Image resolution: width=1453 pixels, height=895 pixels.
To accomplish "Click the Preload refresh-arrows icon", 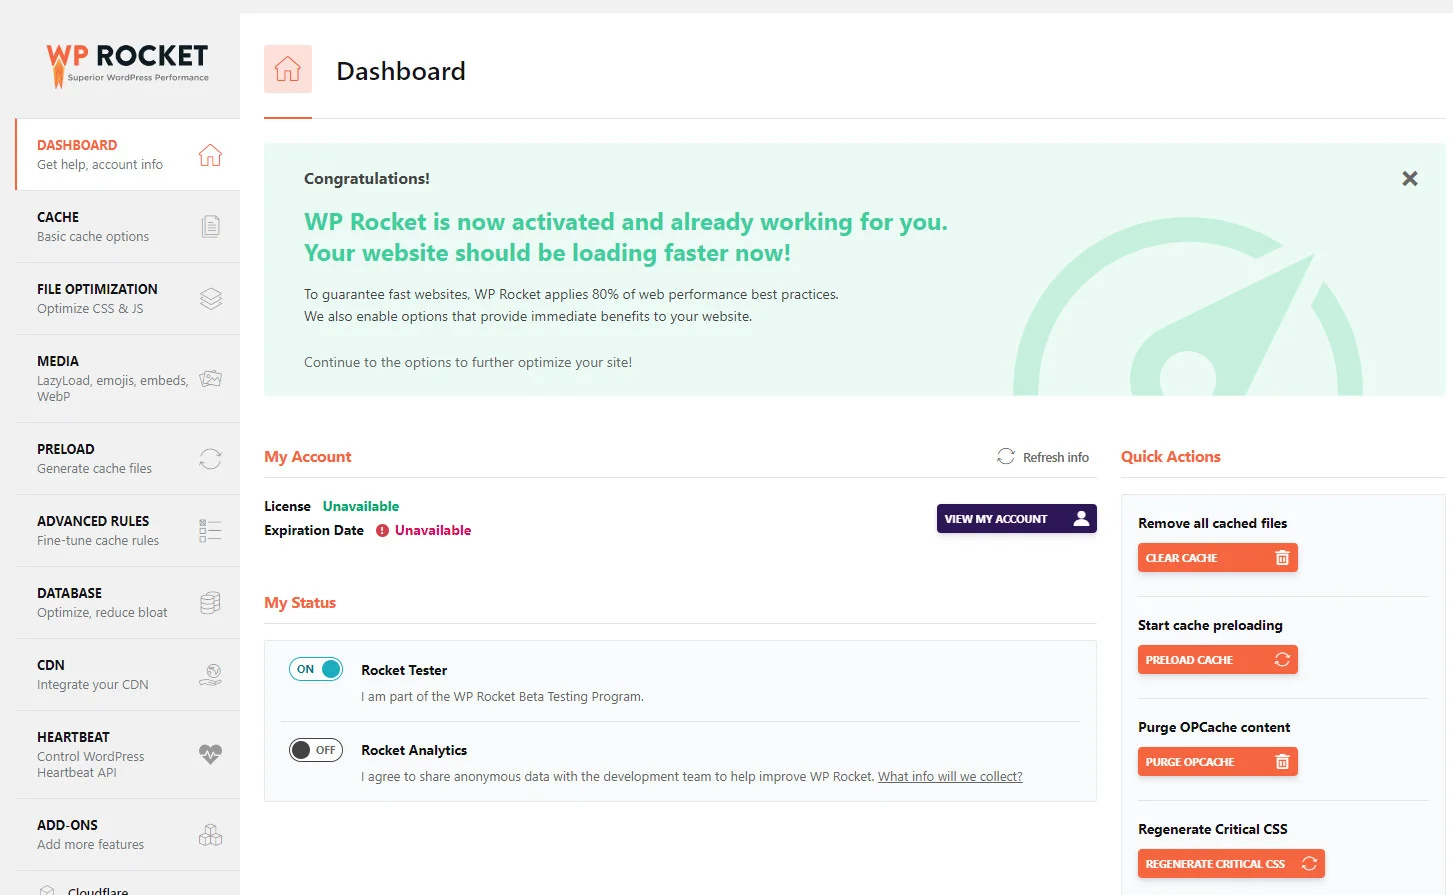I will point(210,459).
